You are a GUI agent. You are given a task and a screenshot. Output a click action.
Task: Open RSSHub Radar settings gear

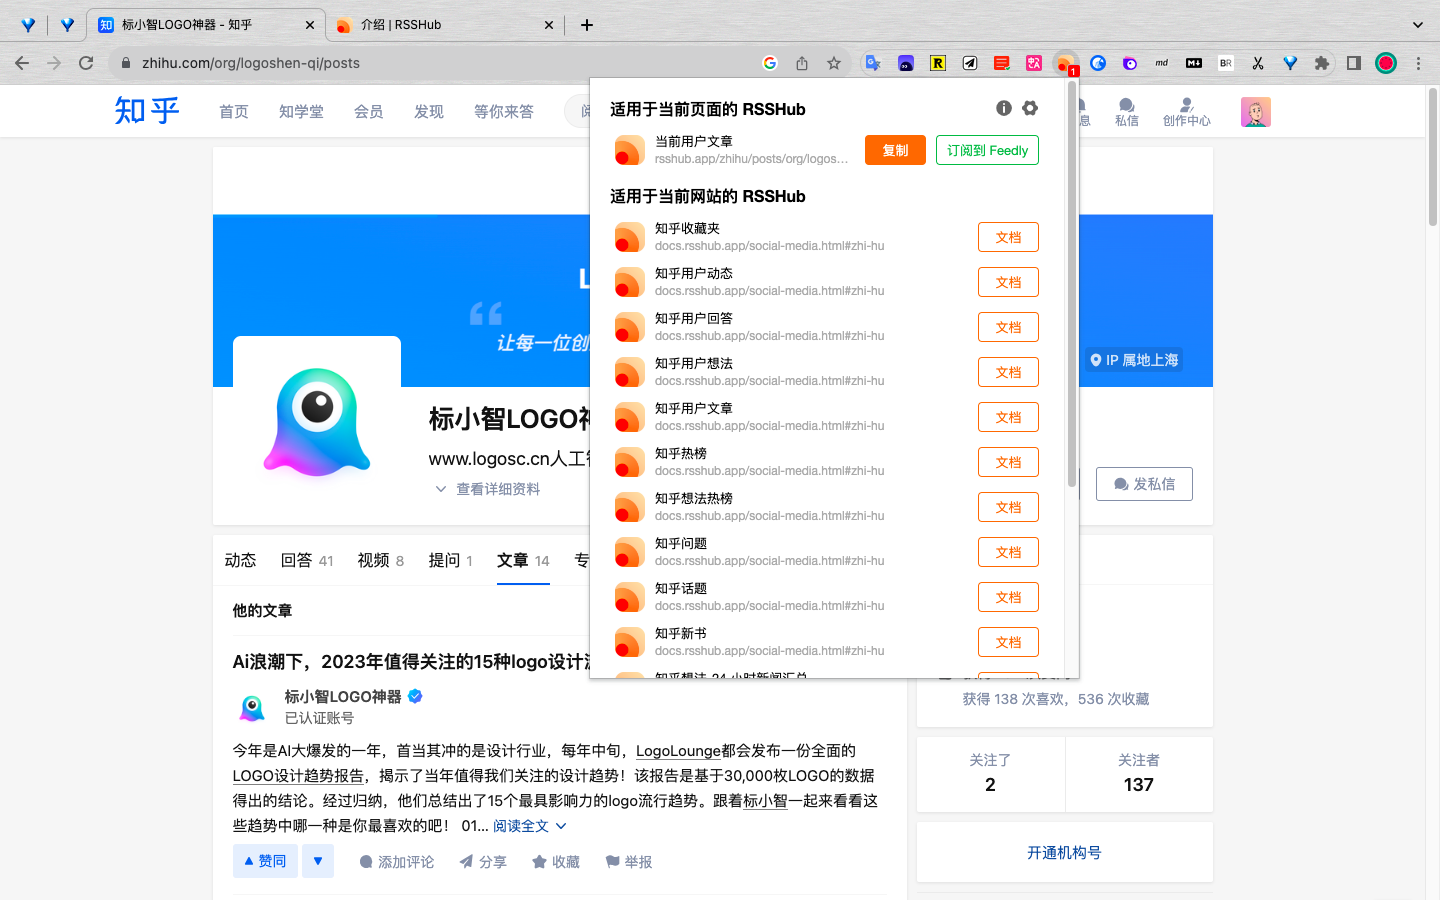click(x=1030, y=108)
